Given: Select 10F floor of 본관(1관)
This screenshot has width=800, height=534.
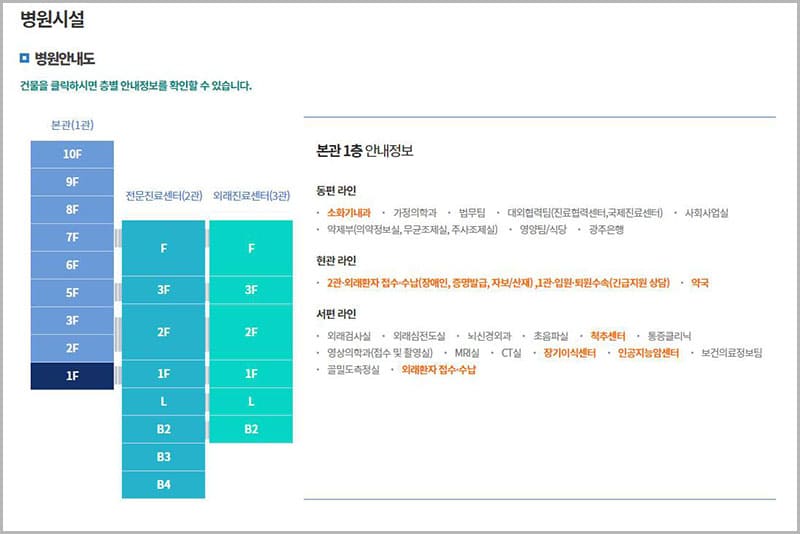Looking at the screenshot, I should 72,154.
